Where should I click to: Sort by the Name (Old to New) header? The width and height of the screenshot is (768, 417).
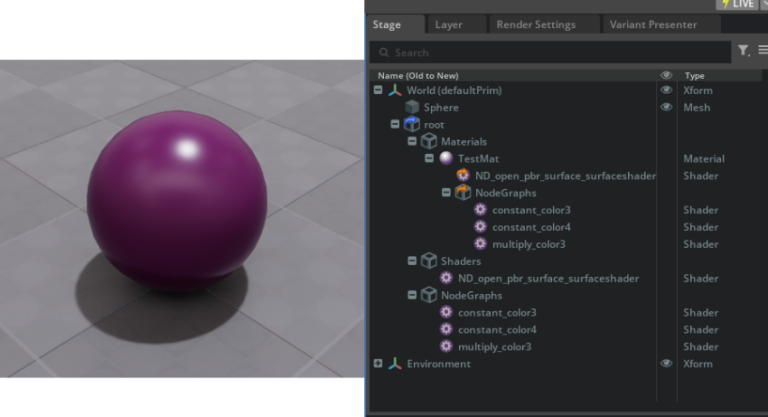(x=418, y=75)
